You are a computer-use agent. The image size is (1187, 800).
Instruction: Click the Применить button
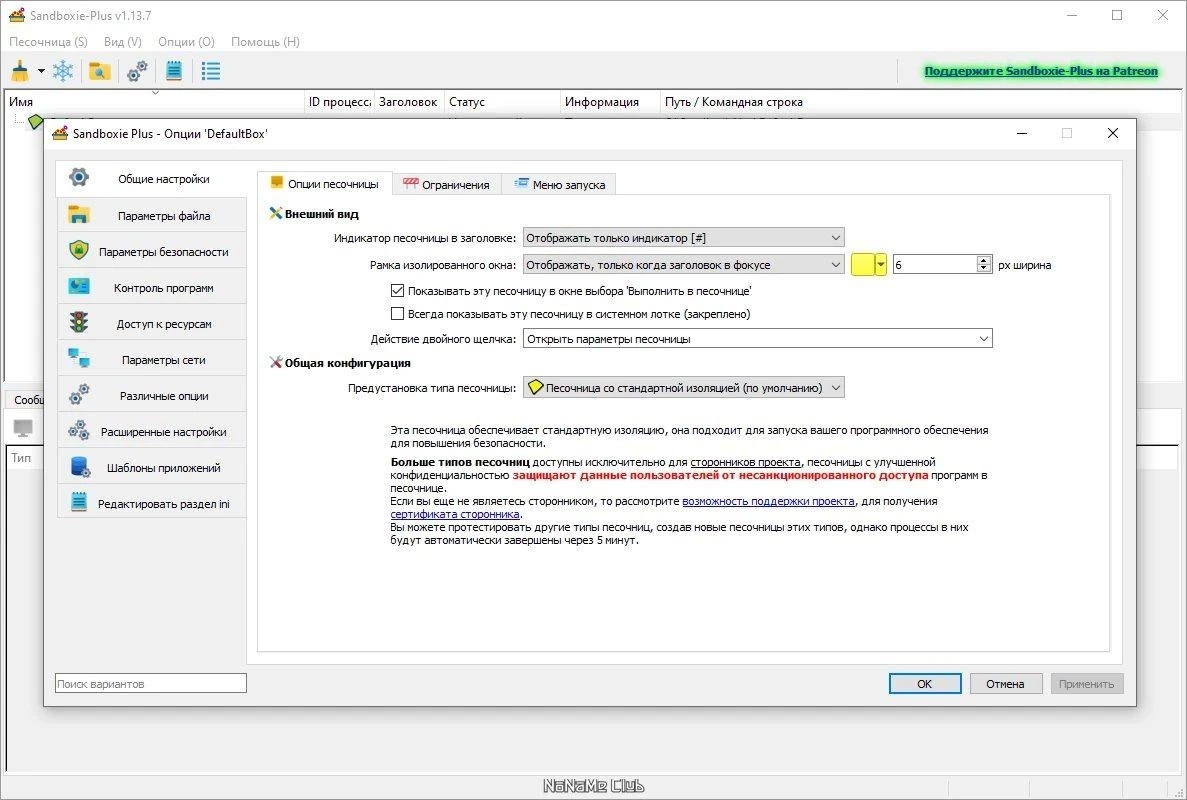click(1086, 683)
